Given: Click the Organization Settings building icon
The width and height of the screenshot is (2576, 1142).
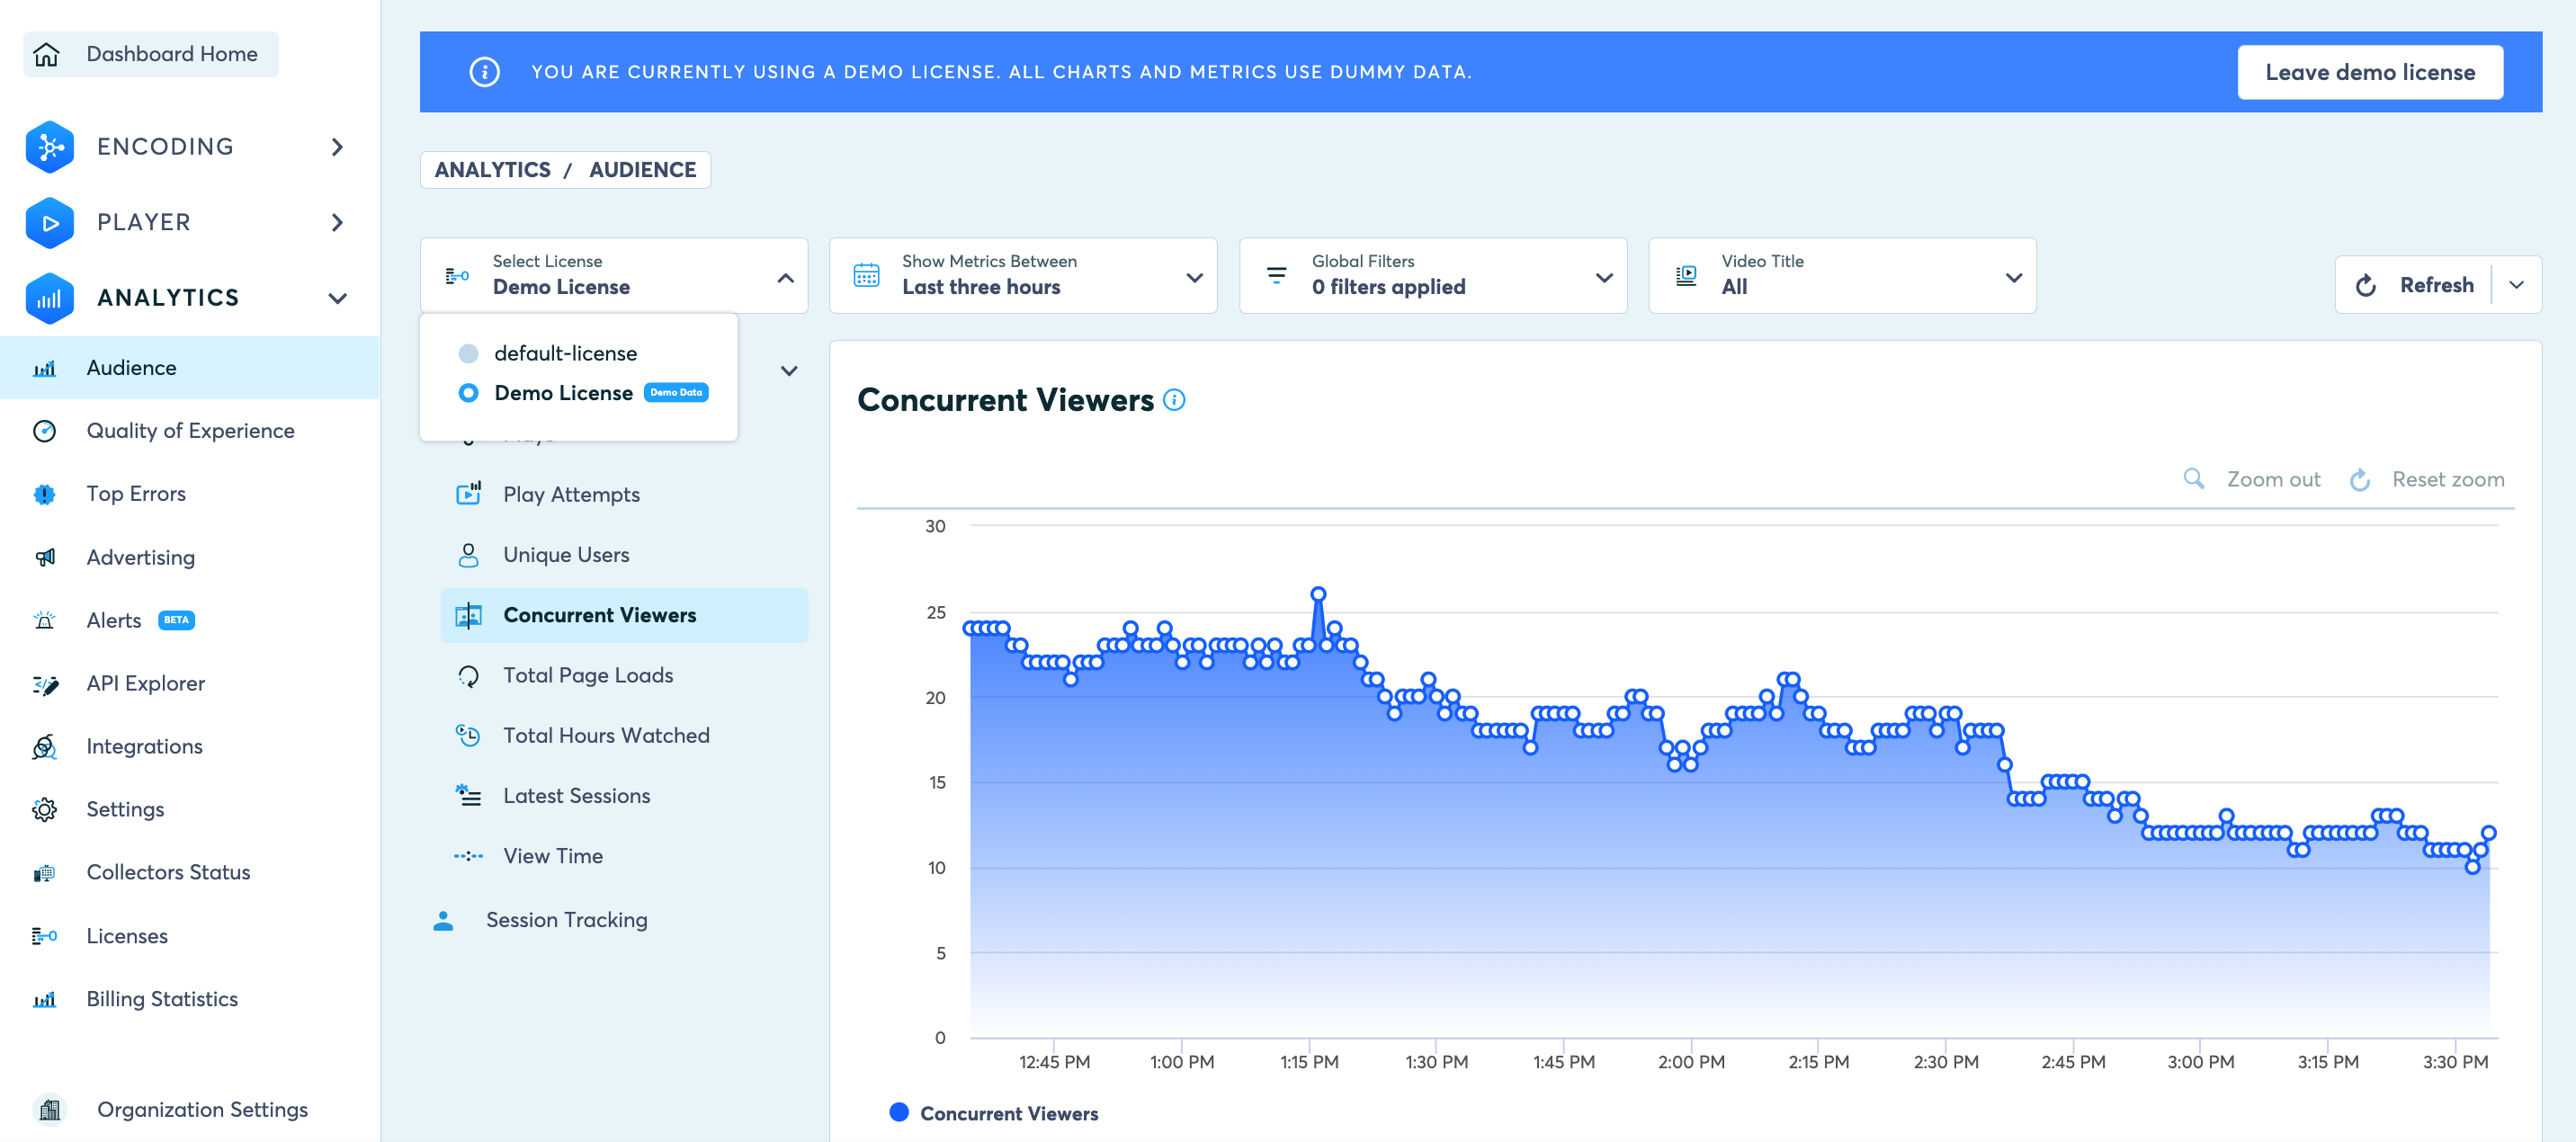Looking at the screenshot, I should 49,1109.
